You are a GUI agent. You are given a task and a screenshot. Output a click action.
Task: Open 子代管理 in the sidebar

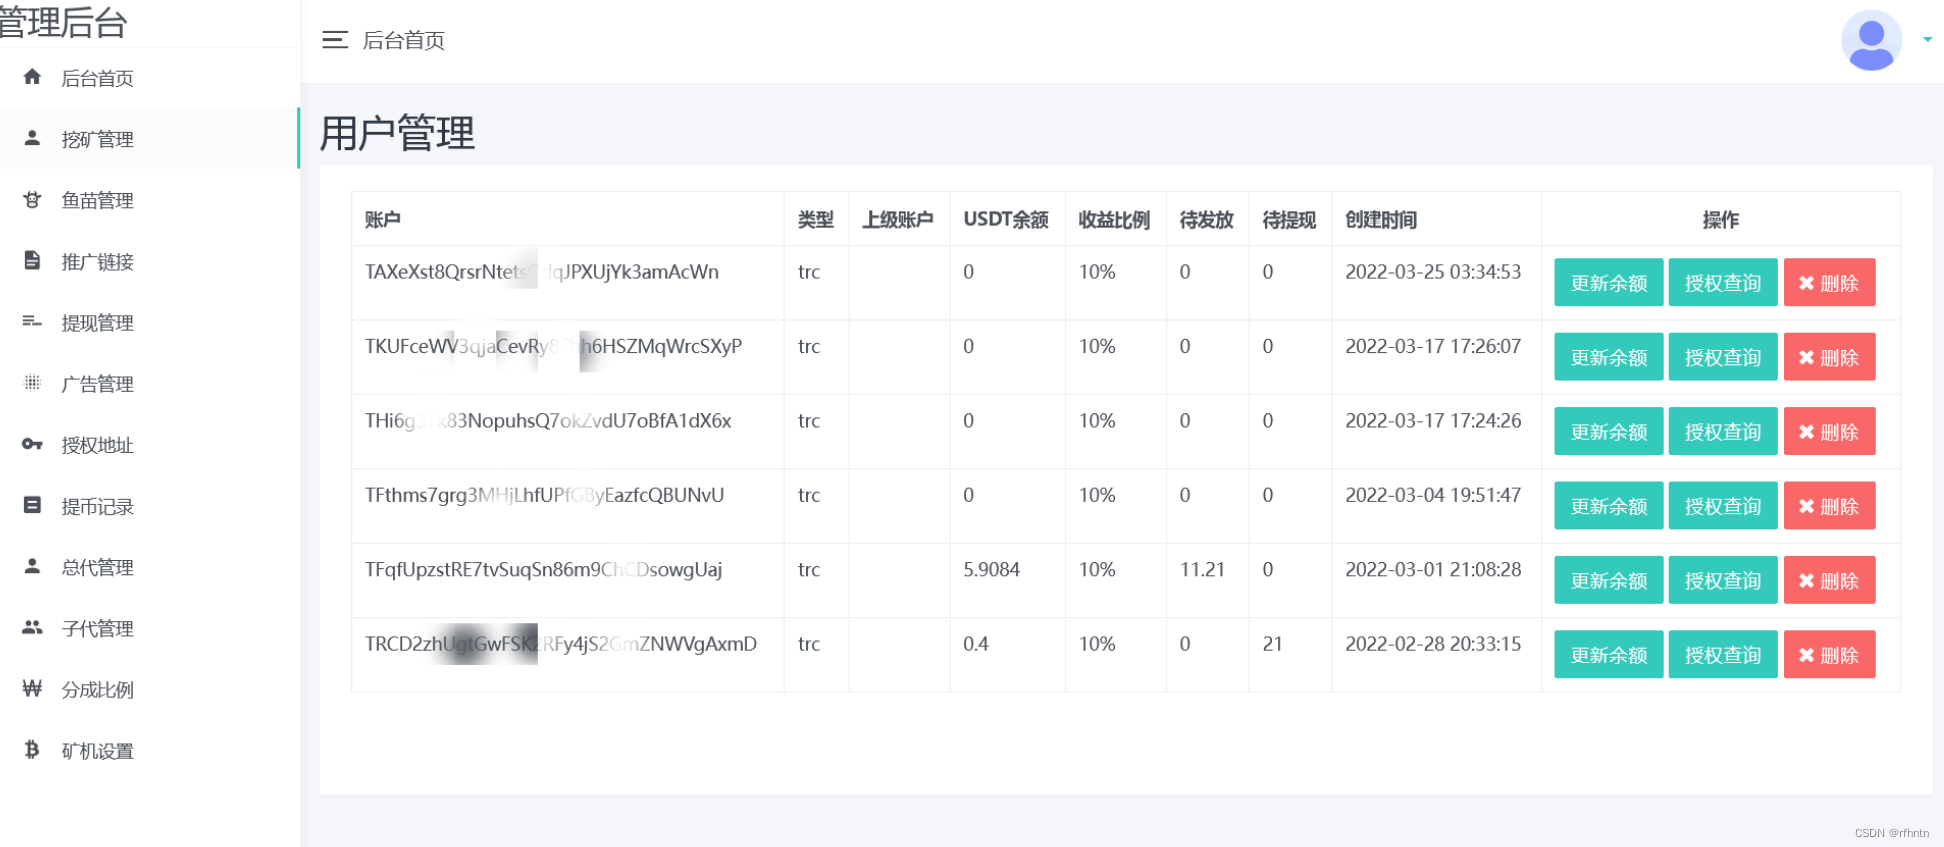149,628
